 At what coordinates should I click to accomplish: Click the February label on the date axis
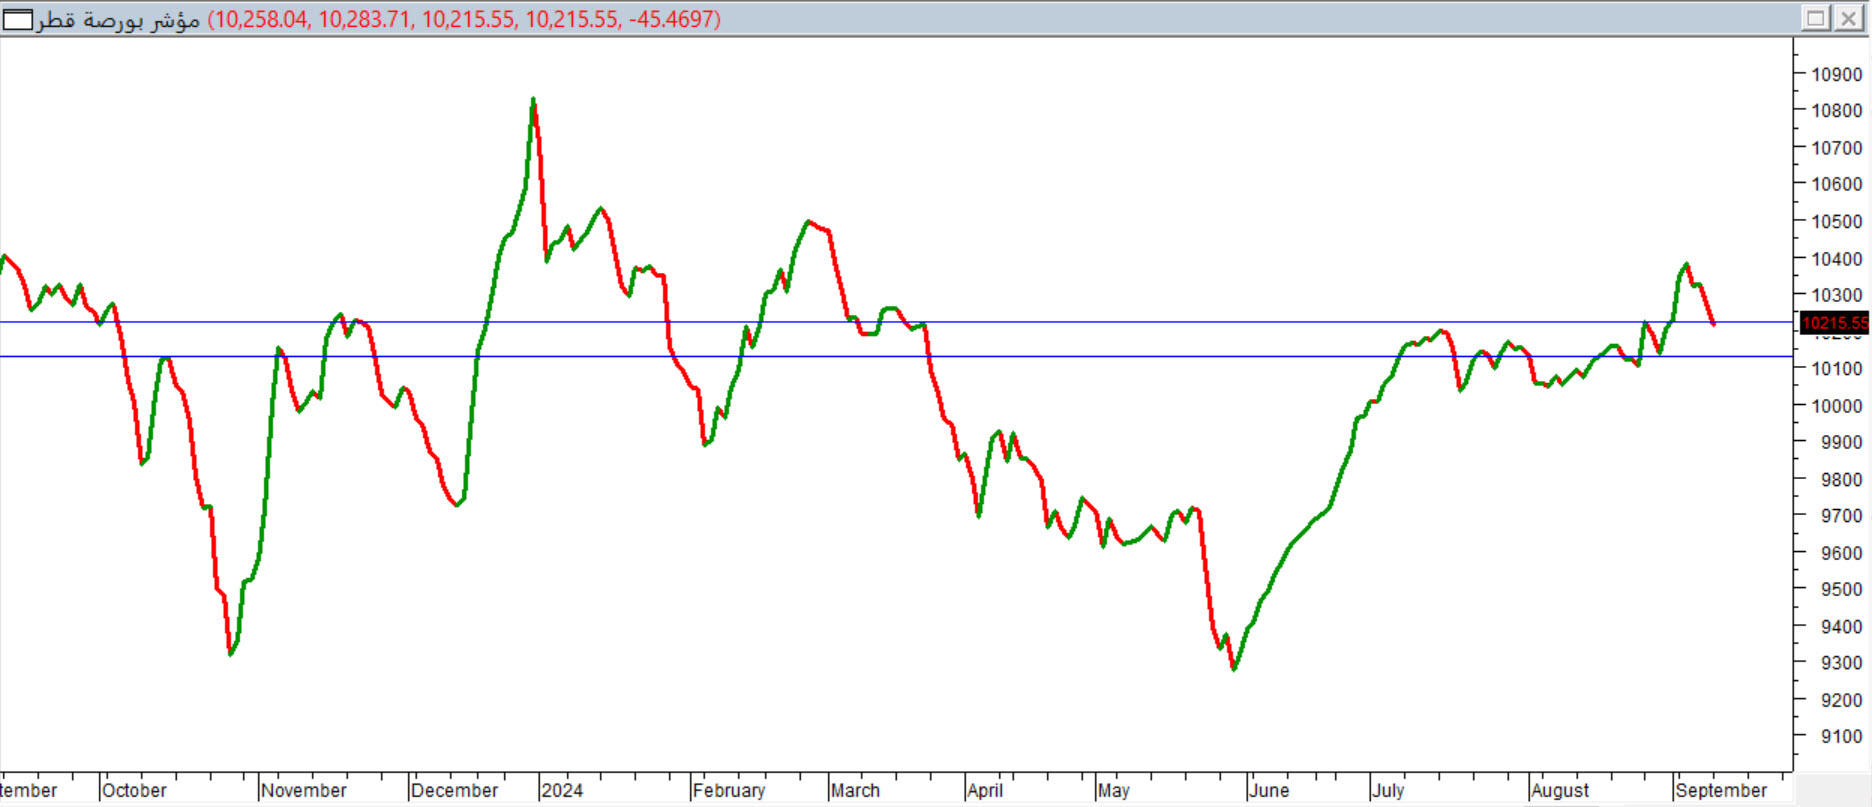tap(729, 790)
